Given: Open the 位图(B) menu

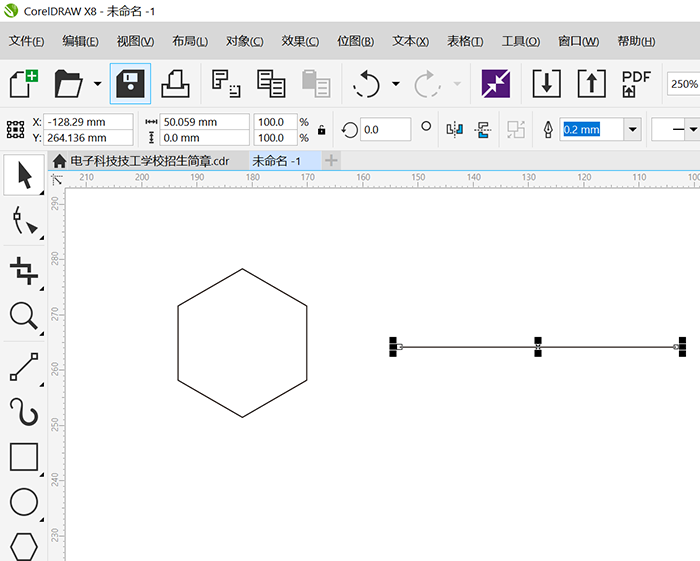Looking at the screenshot, I should (355, 41).
